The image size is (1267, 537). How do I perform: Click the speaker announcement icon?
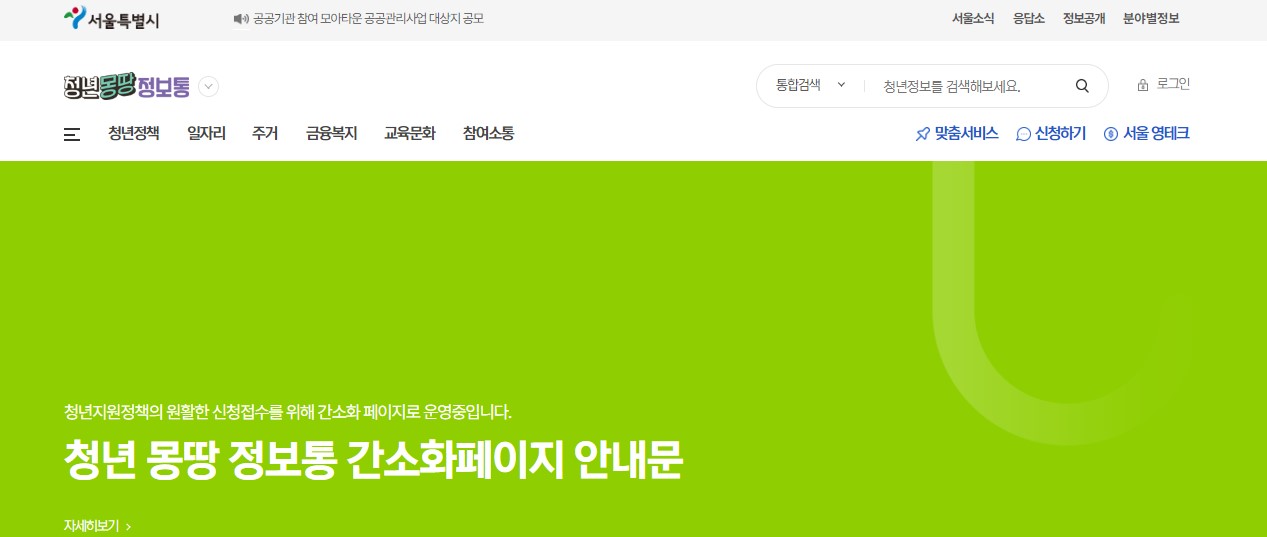240,19
